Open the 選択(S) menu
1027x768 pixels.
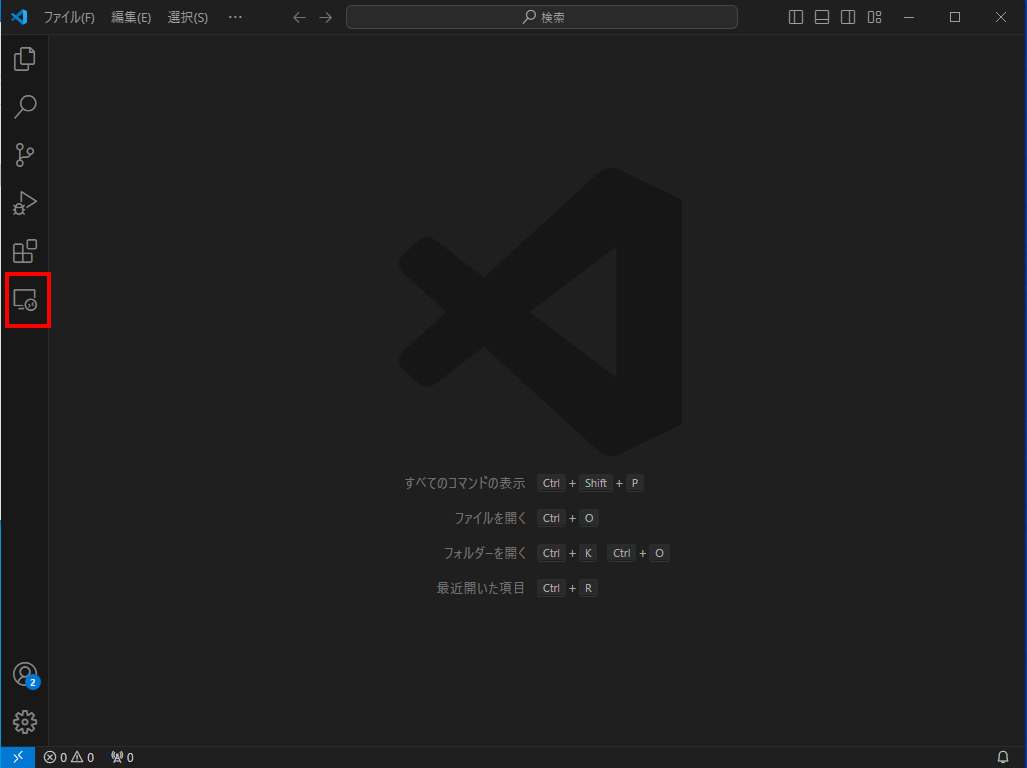click(x=188, y=17)
